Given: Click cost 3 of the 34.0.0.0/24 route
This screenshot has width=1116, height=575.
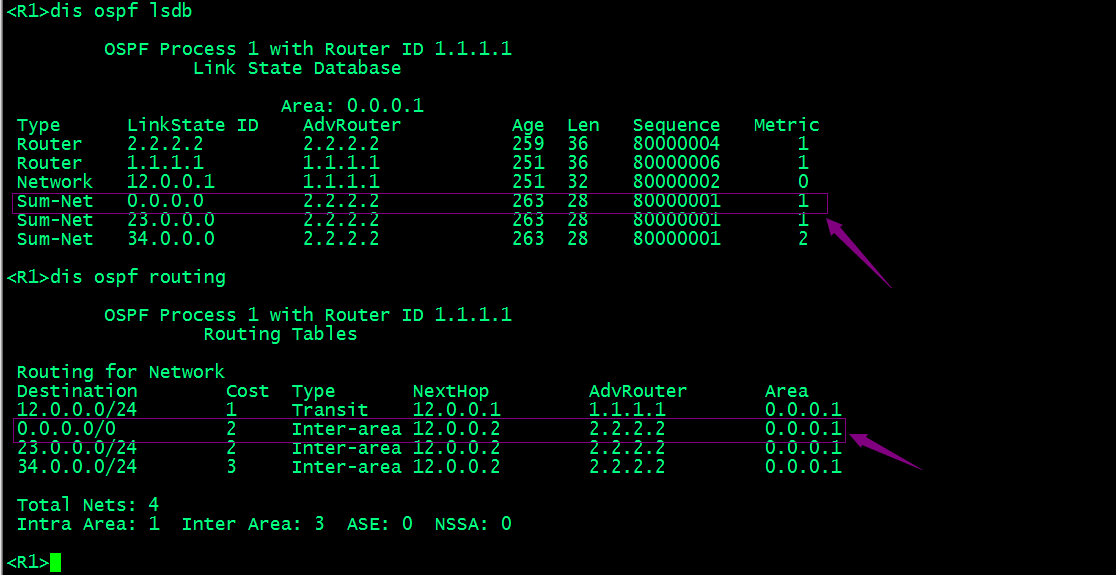Looking at the screenshot, I should pos(231,467).
